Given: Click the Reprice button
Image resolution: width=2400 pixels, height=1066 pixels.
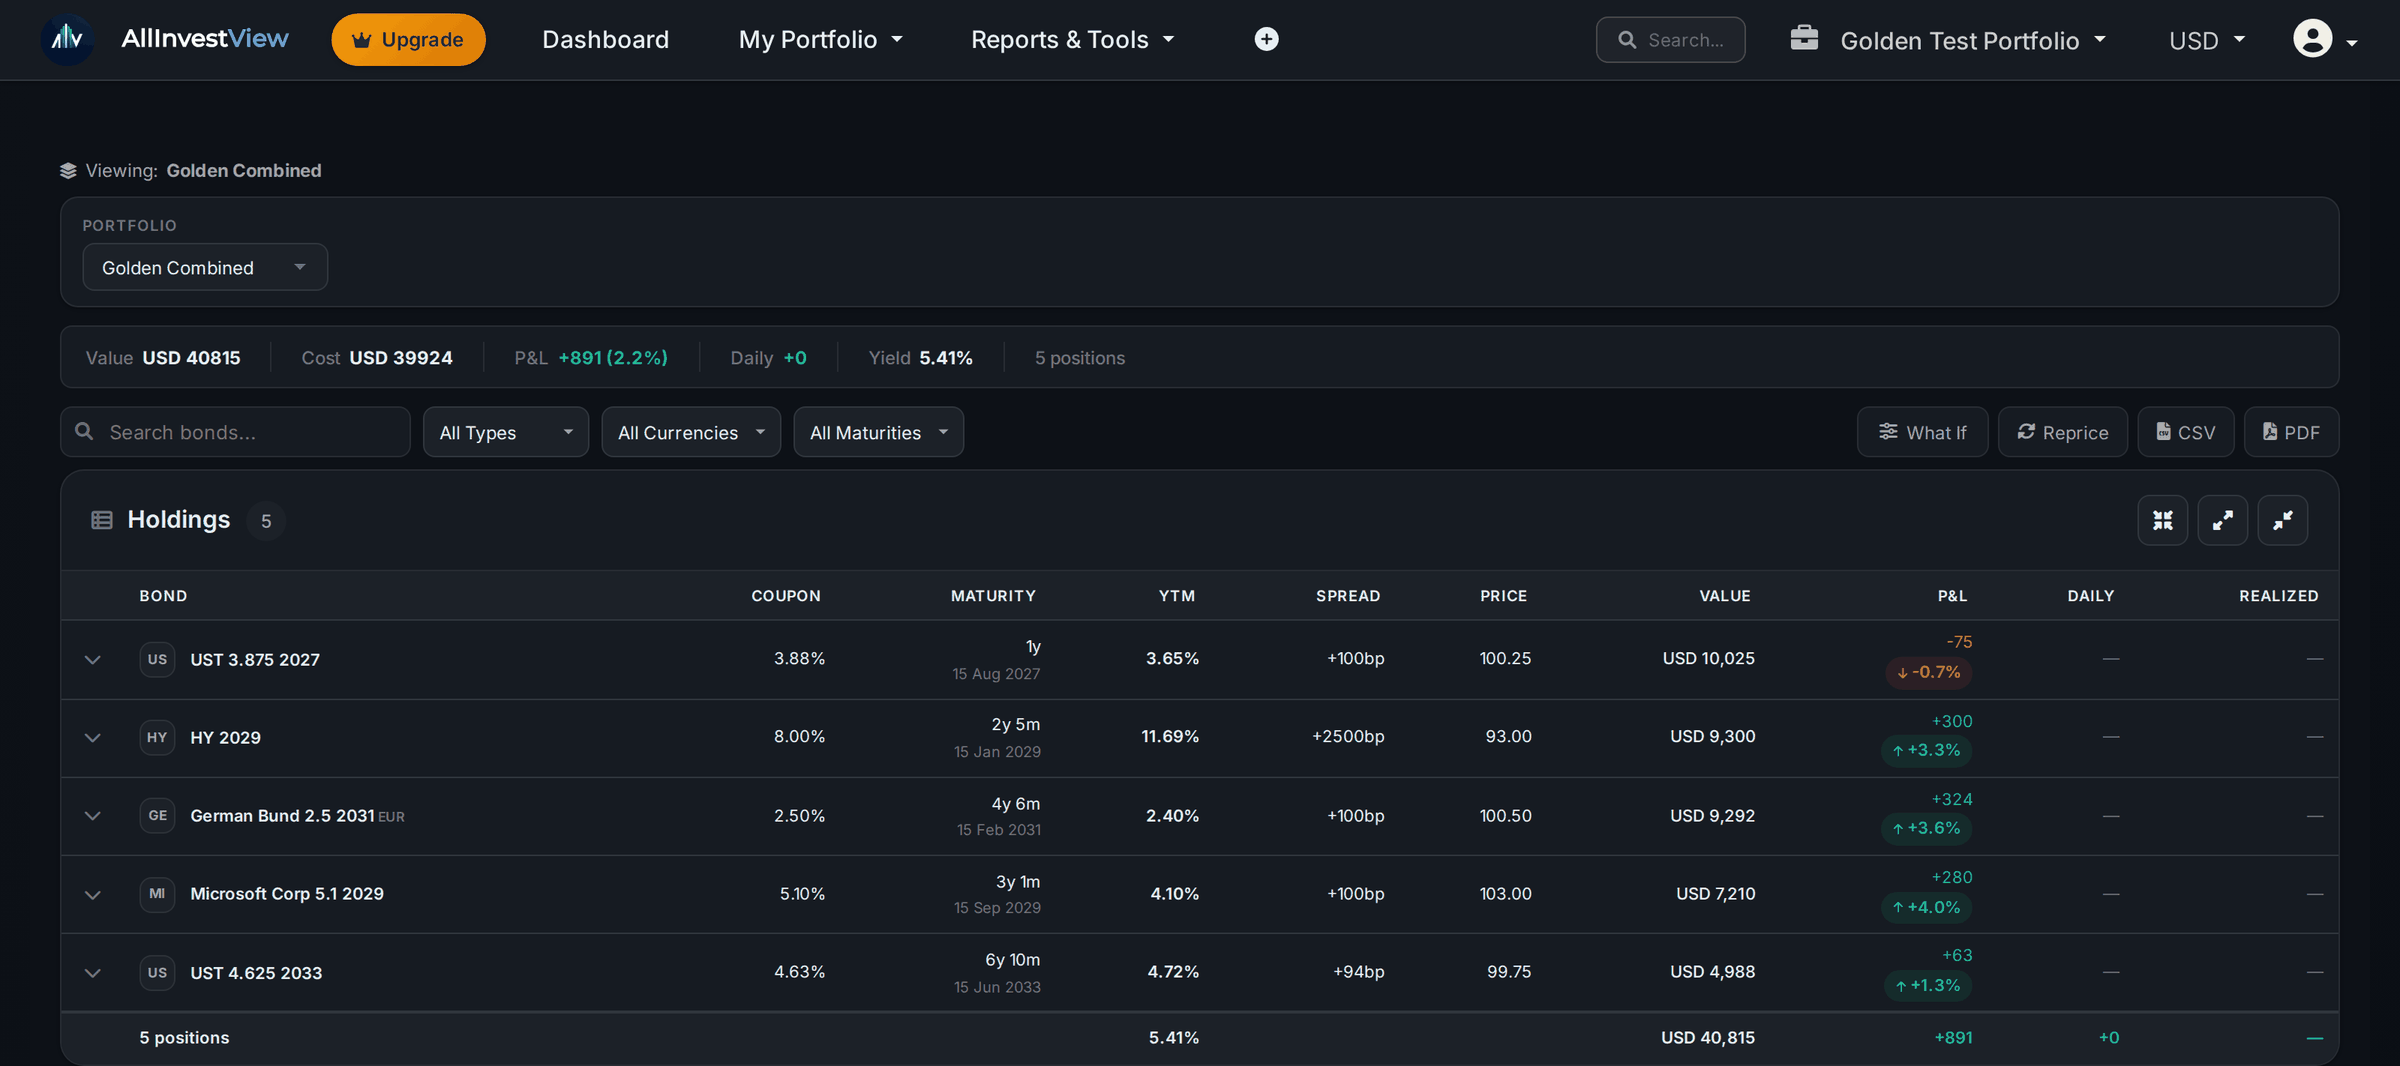Looking at the screenshot, I should (x=2062, y=432).
